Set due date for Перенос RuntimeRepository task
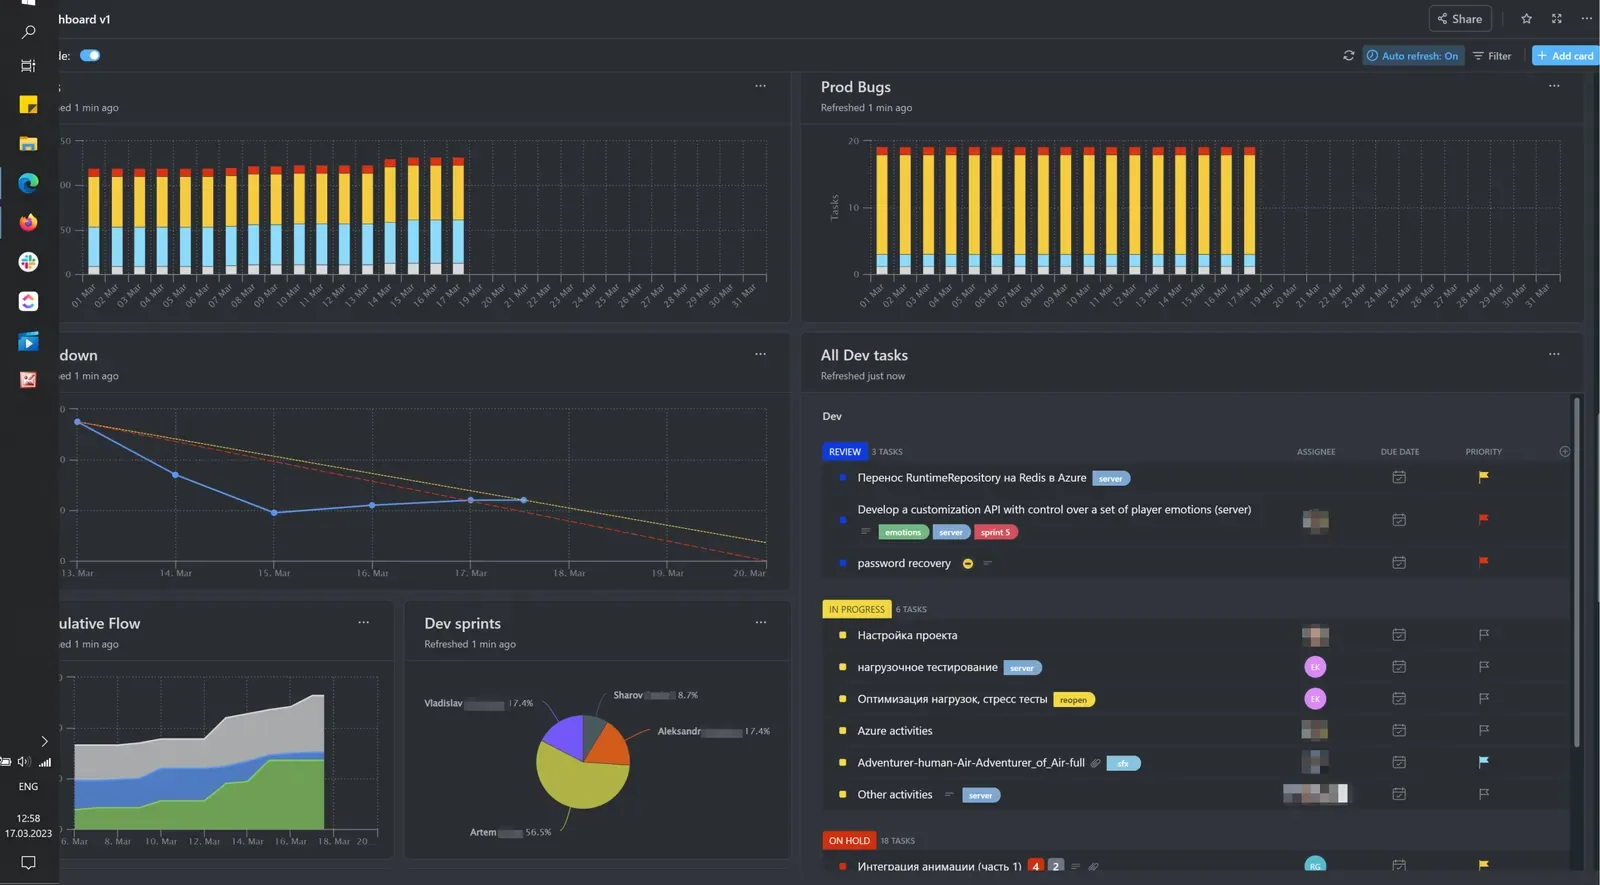 click(1399, 478)
